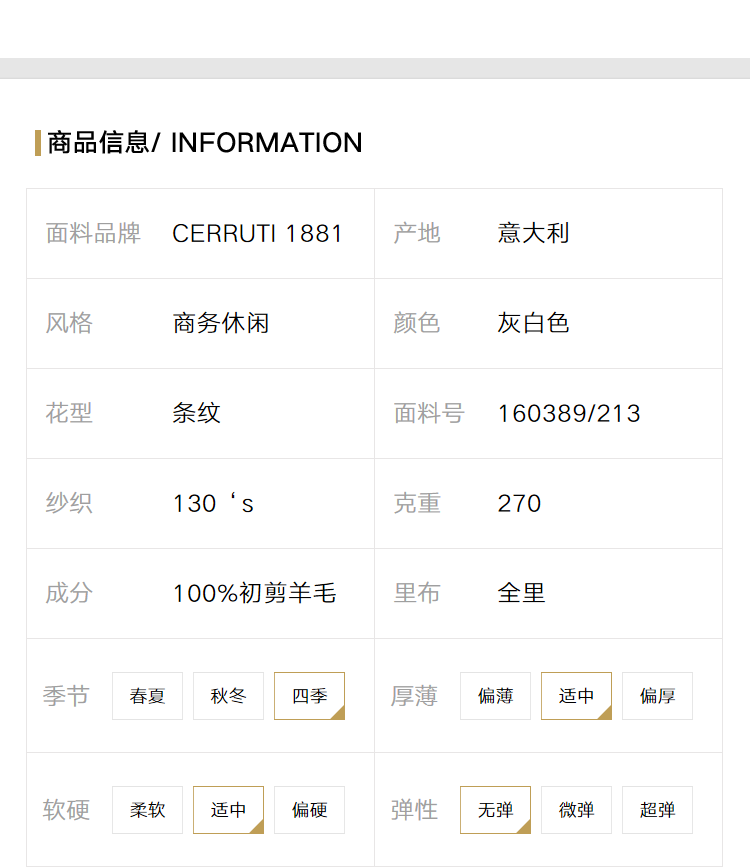Viewport: 750px width, 867px height.
Task: Click the 100%初剪羊毛 composition text
Action: tap(254, 593)
